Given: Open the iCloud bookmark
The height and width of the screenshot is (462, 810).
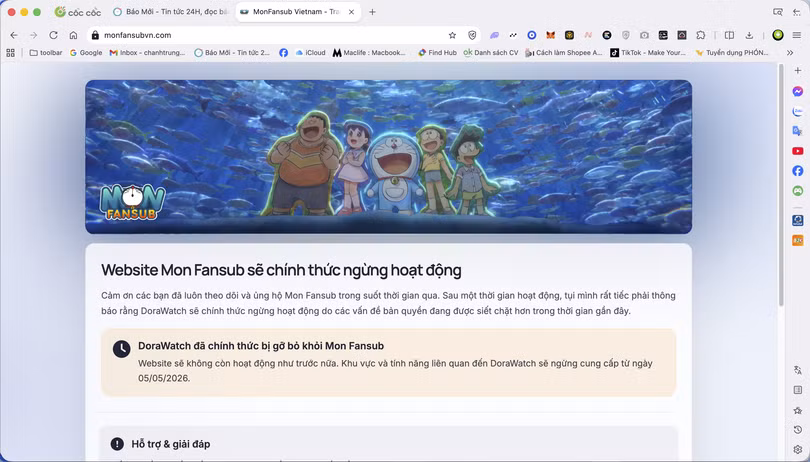Looking at the screenshot, I should coord(310,53).
